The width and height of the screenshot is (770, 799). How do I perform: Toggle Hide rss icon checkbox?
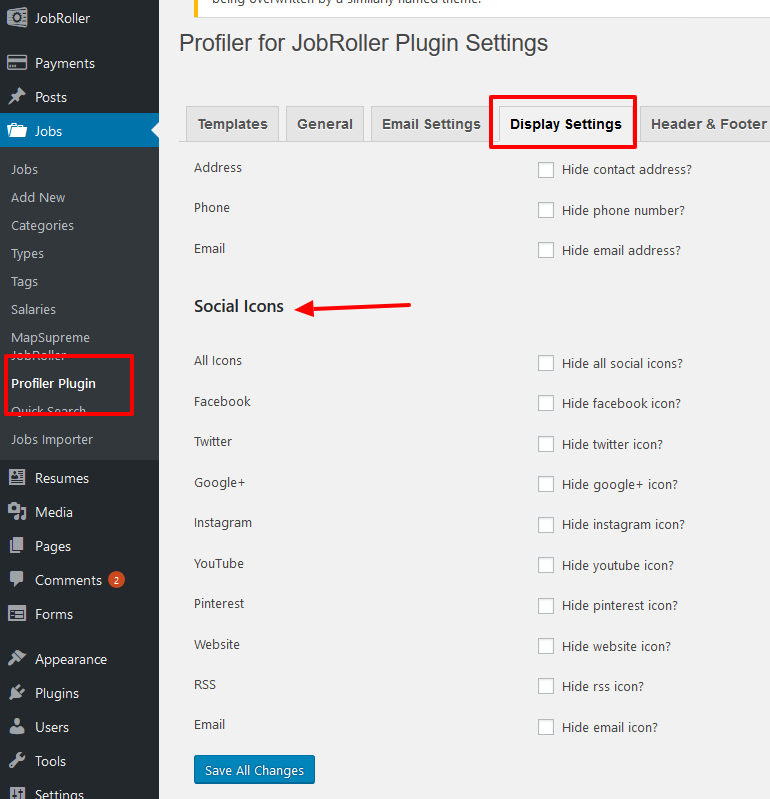[x=546, y=686]
